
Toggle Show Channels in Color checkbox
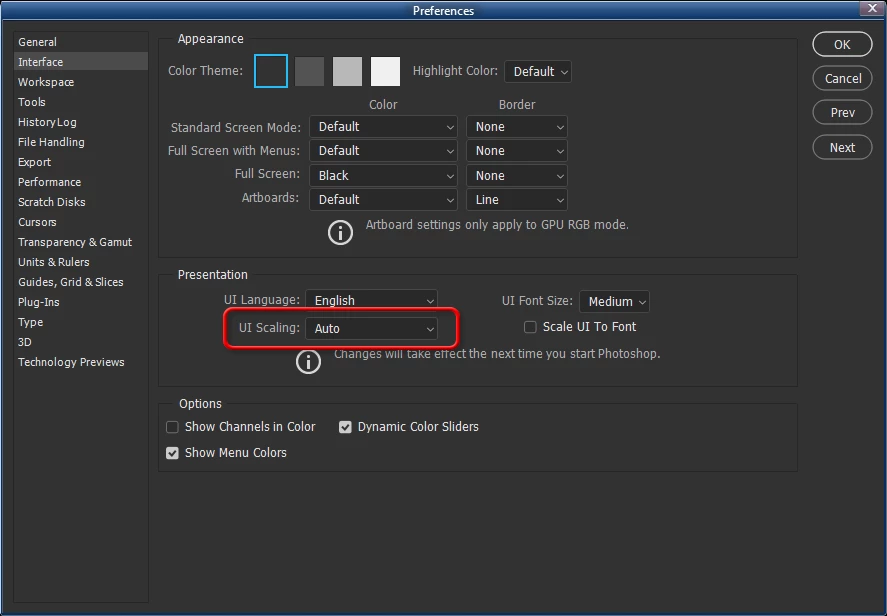tap(173, 427)
